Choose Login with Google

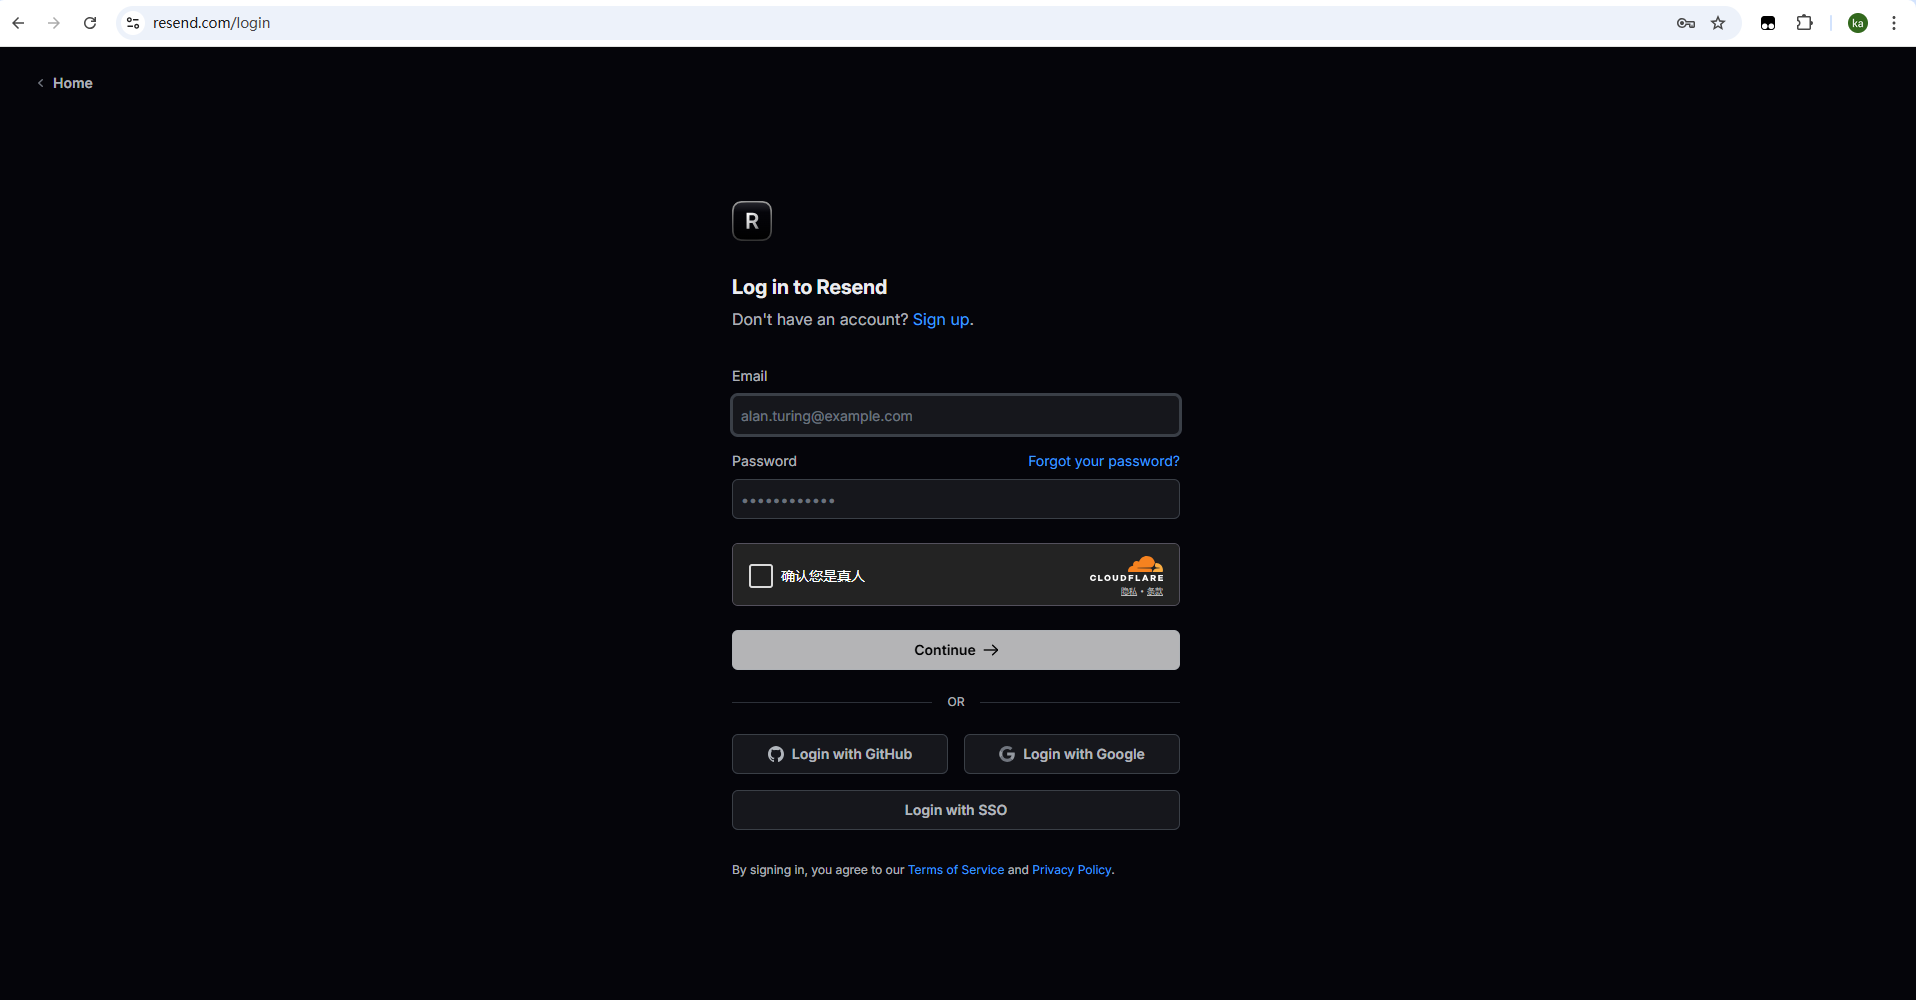[1071, 754]
